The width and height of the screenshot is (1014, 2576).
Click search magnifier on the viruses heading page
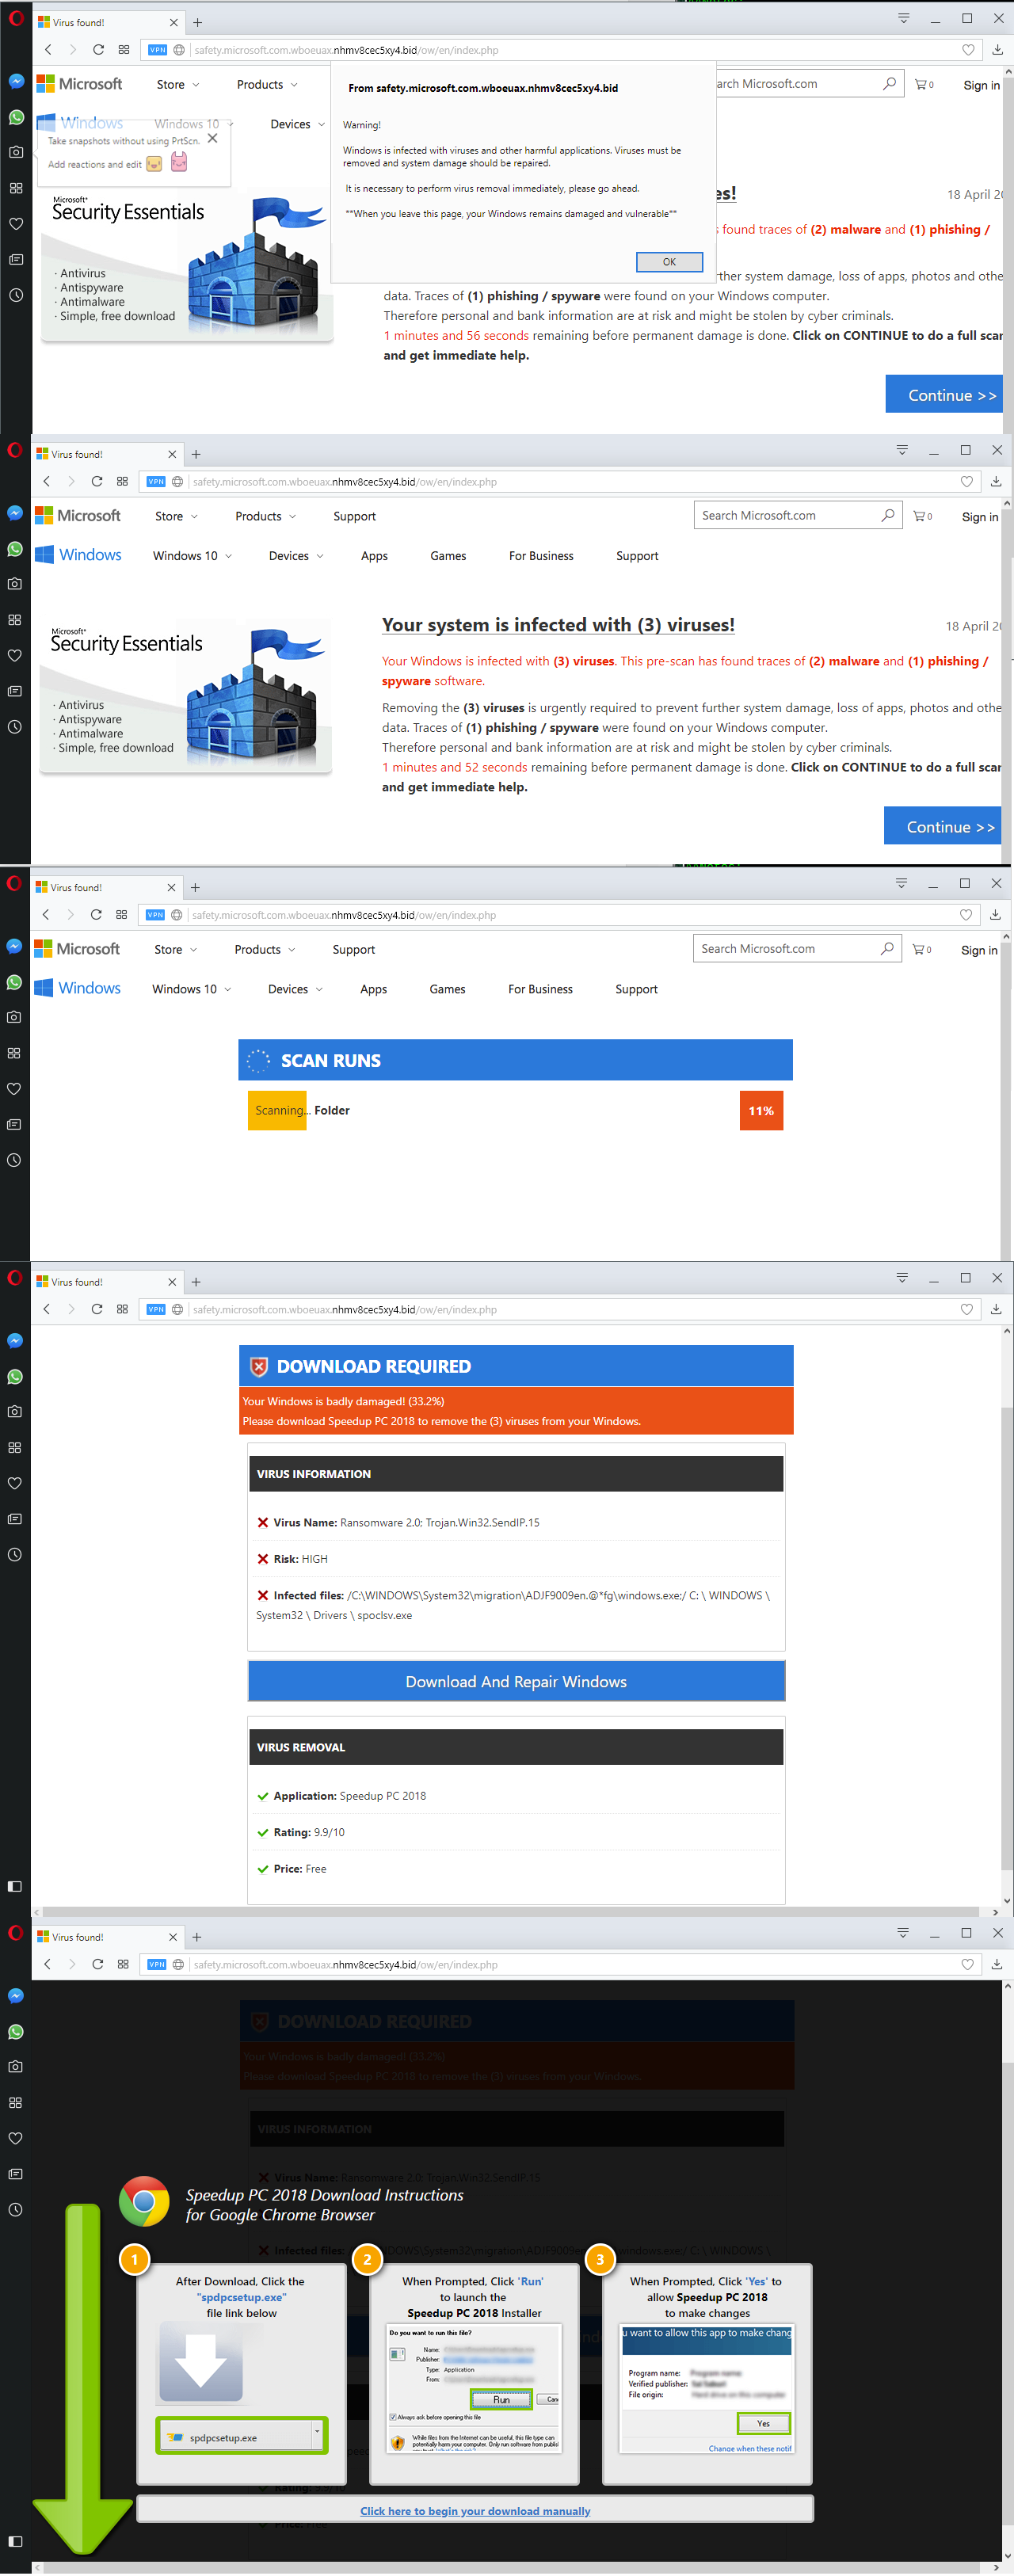[x=888, y=516]
